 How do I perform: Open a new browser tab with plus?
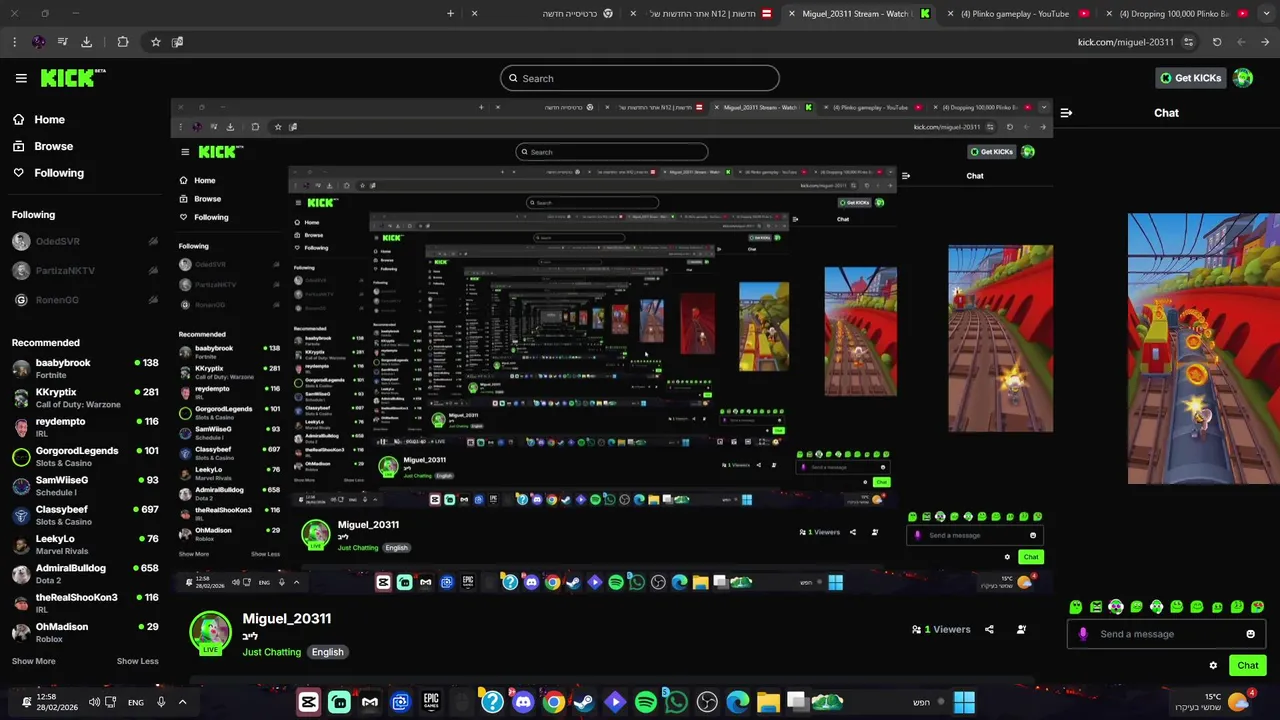(450, 14)
